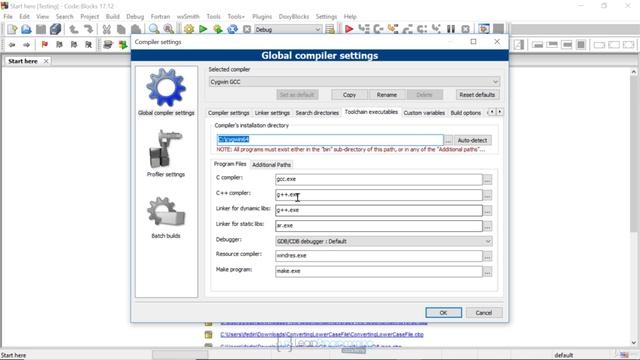Select Batch builds in dialog sidebar

pyautogui.click(x=166, y=218)
